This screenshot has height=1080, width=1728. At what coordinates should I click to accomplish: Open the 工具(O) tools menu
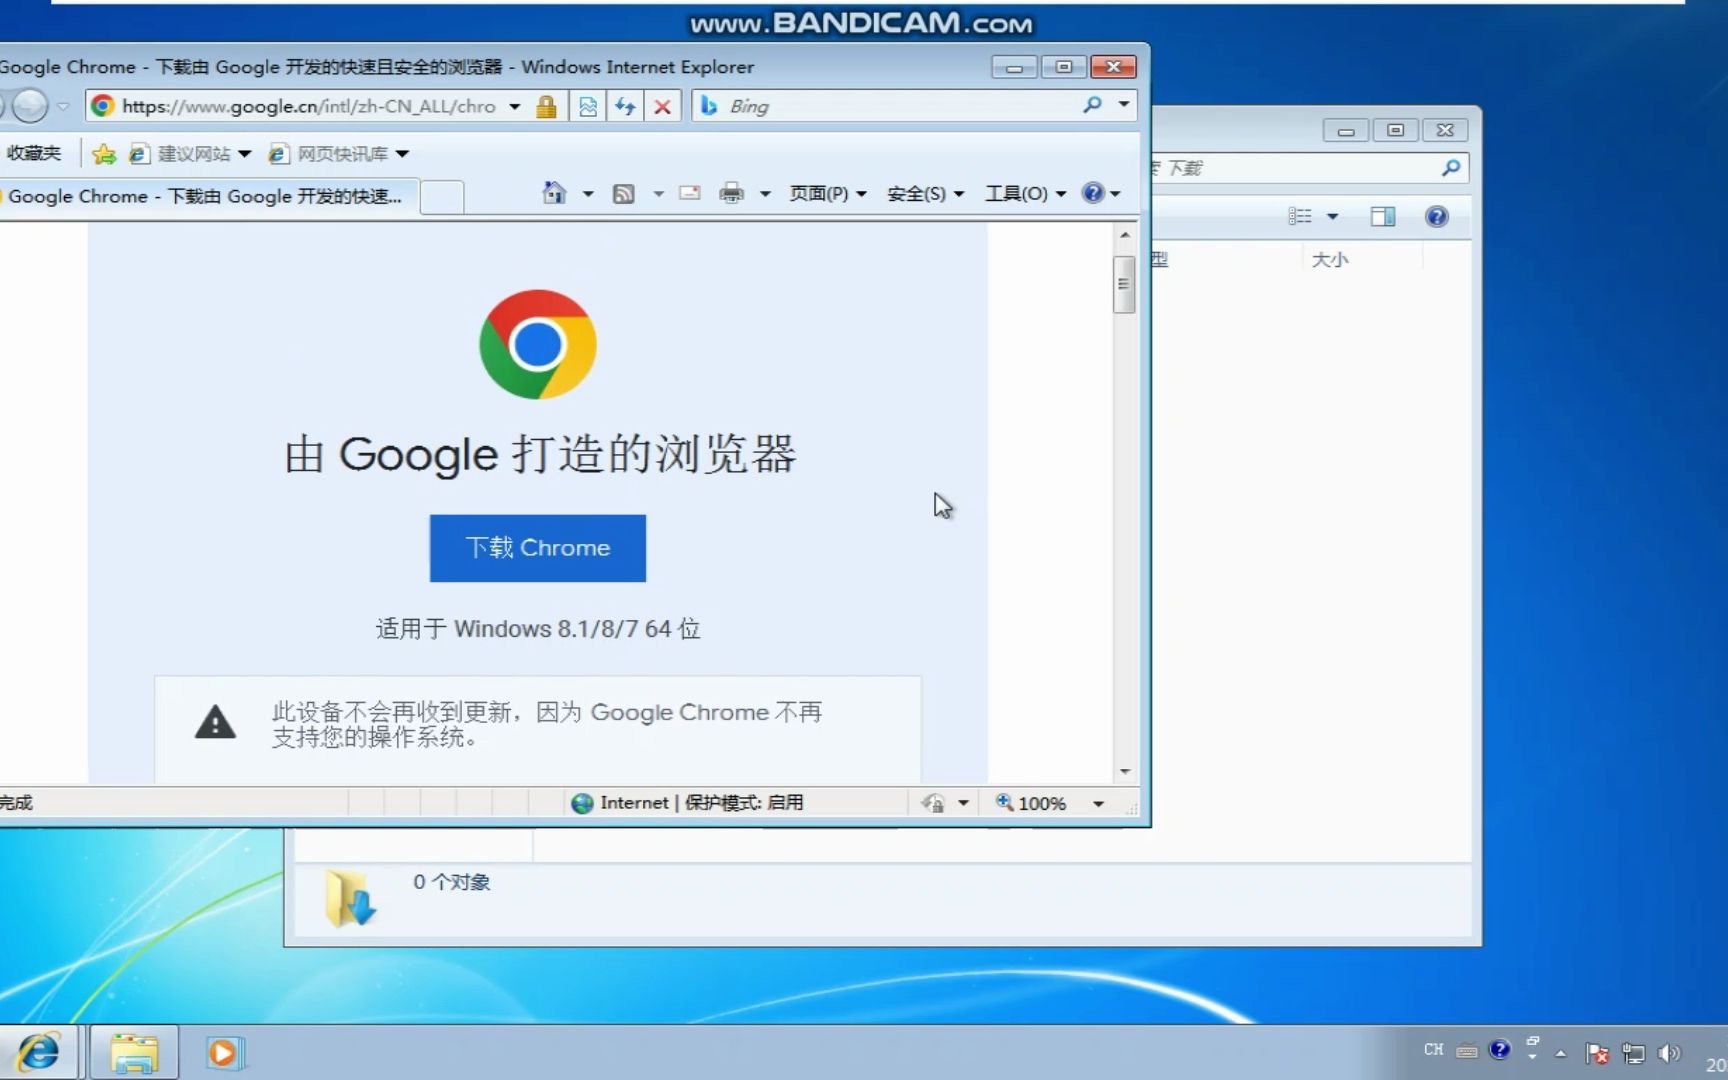pyautogui.click(x=1025, y=194)
